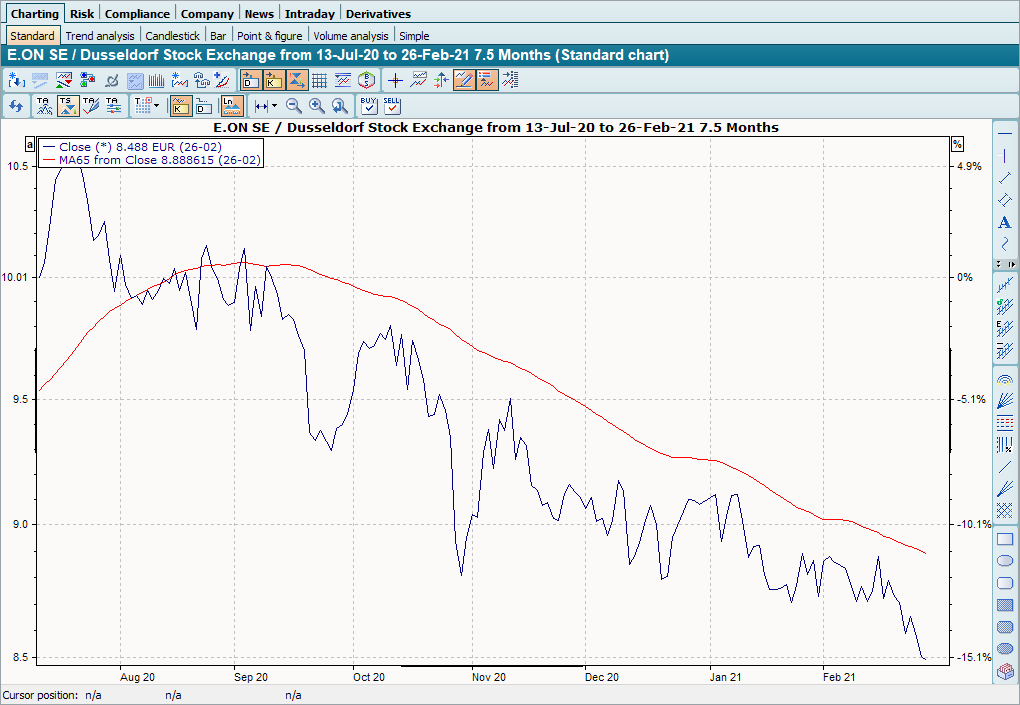1020x705 pixels.
Task: Open the horizontal range arrow dropdown
Action: pos(265,105)
